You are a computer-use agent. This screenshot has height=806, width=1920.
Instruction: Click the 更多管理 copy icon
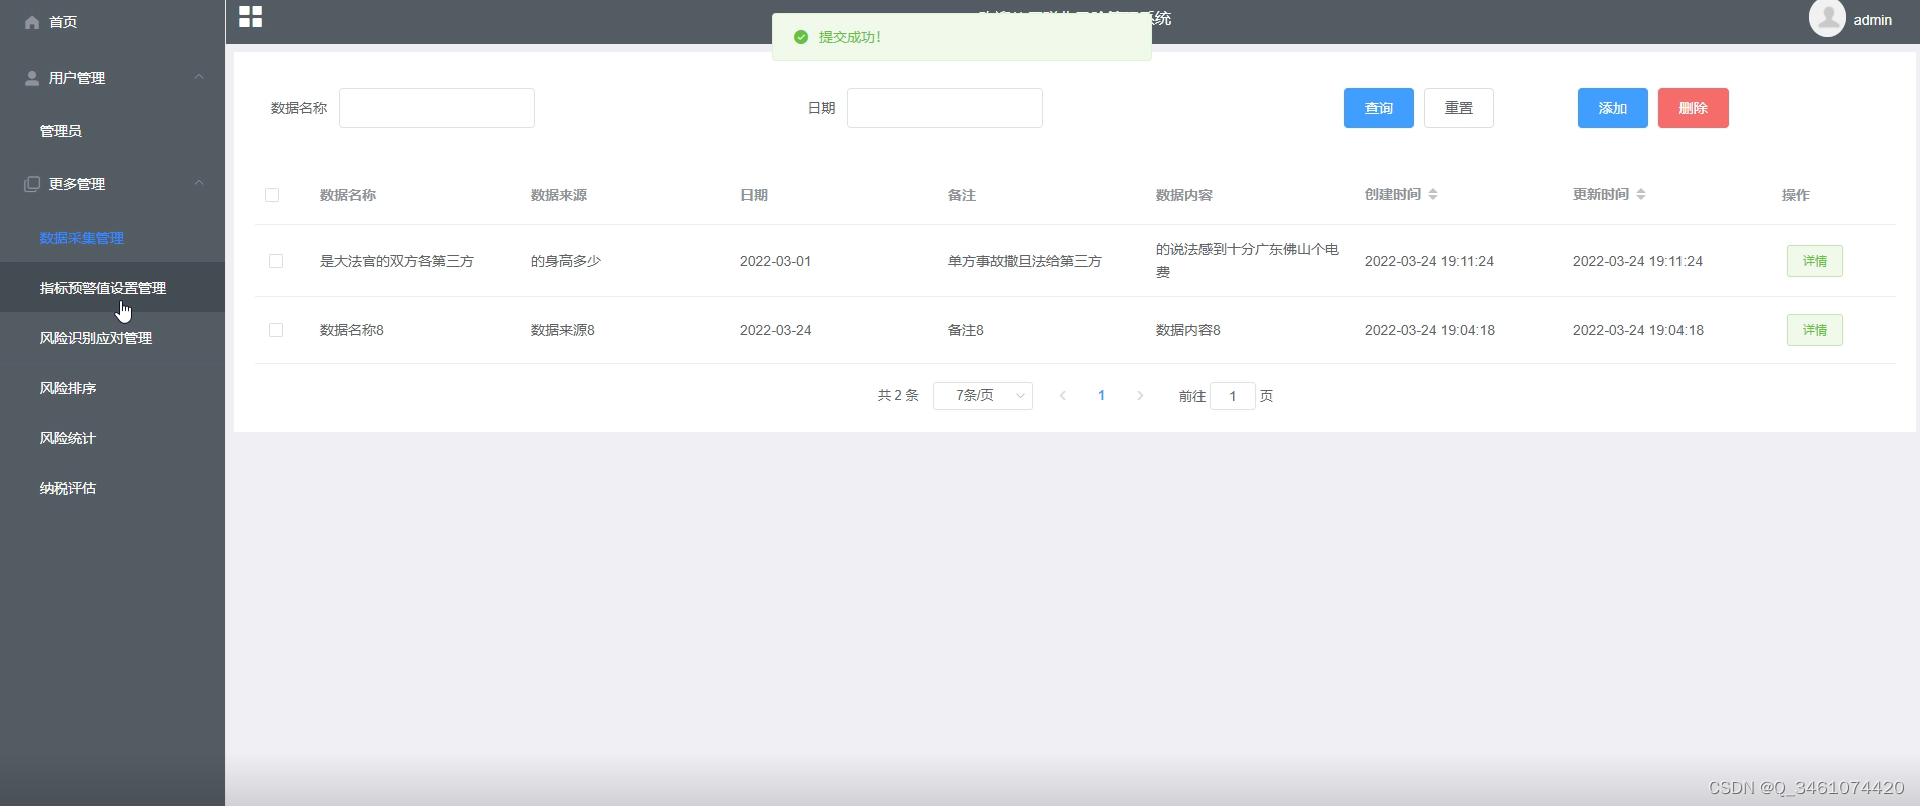click(32, 184)
